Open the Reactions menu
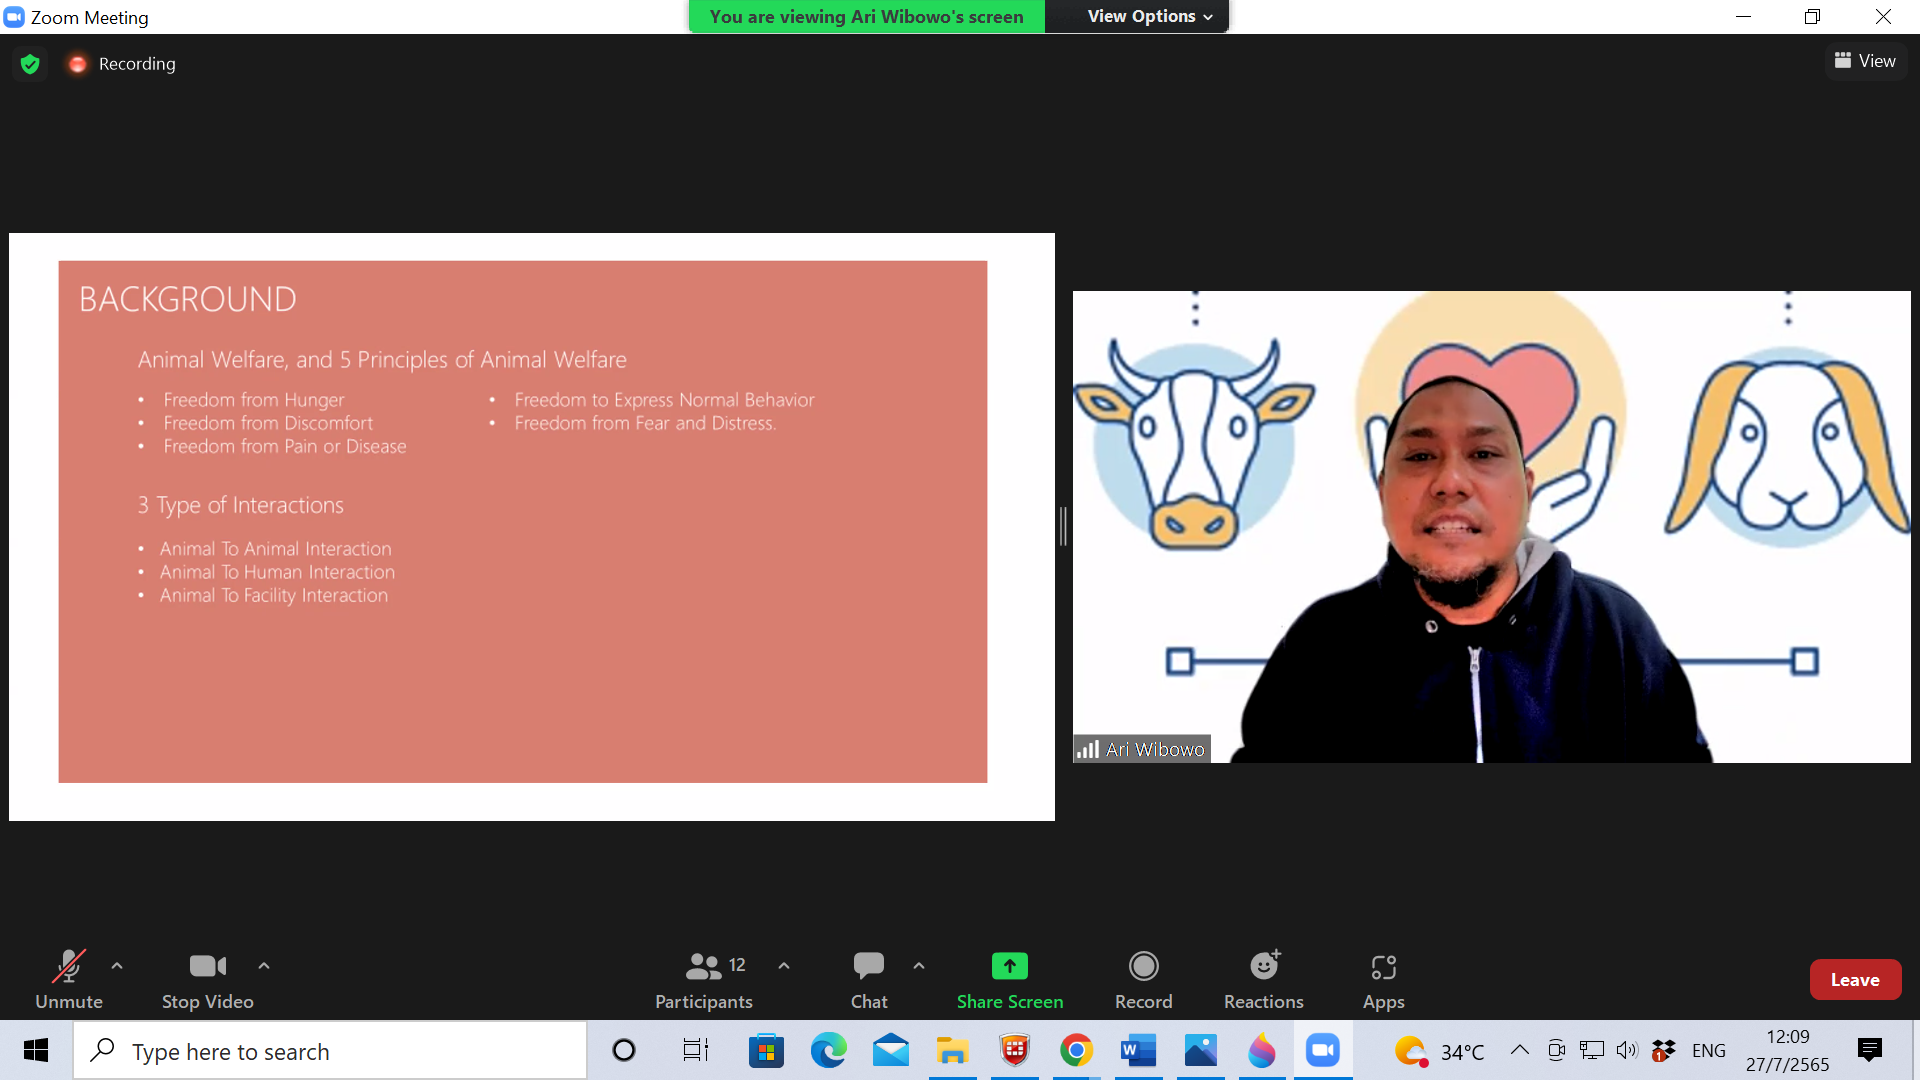1920x1080 pixels. point(1263,979)
